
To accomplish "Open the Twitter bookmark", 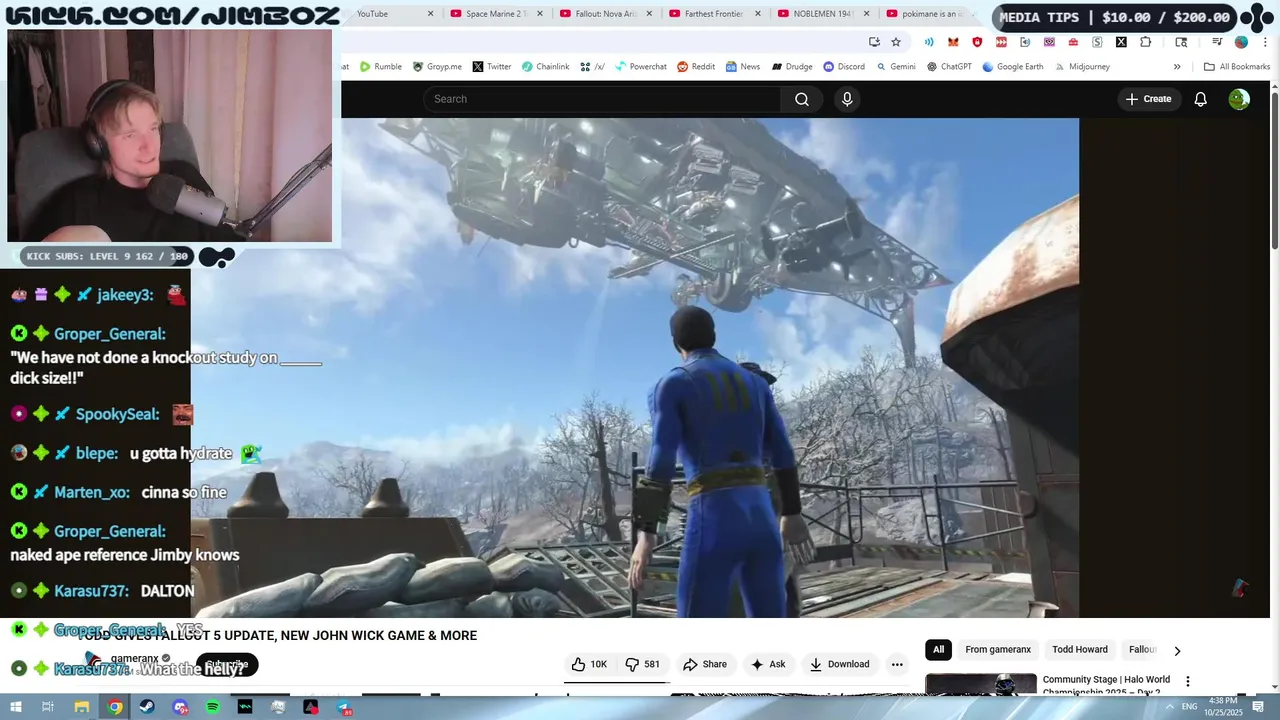I will click(491, 67).
